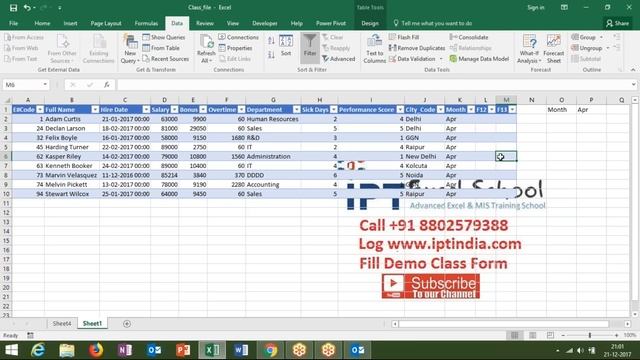Image resolution: width=640 pixels, height=360 pixels.
Task: Click the Consolidate icon
Action: [453, 37]
